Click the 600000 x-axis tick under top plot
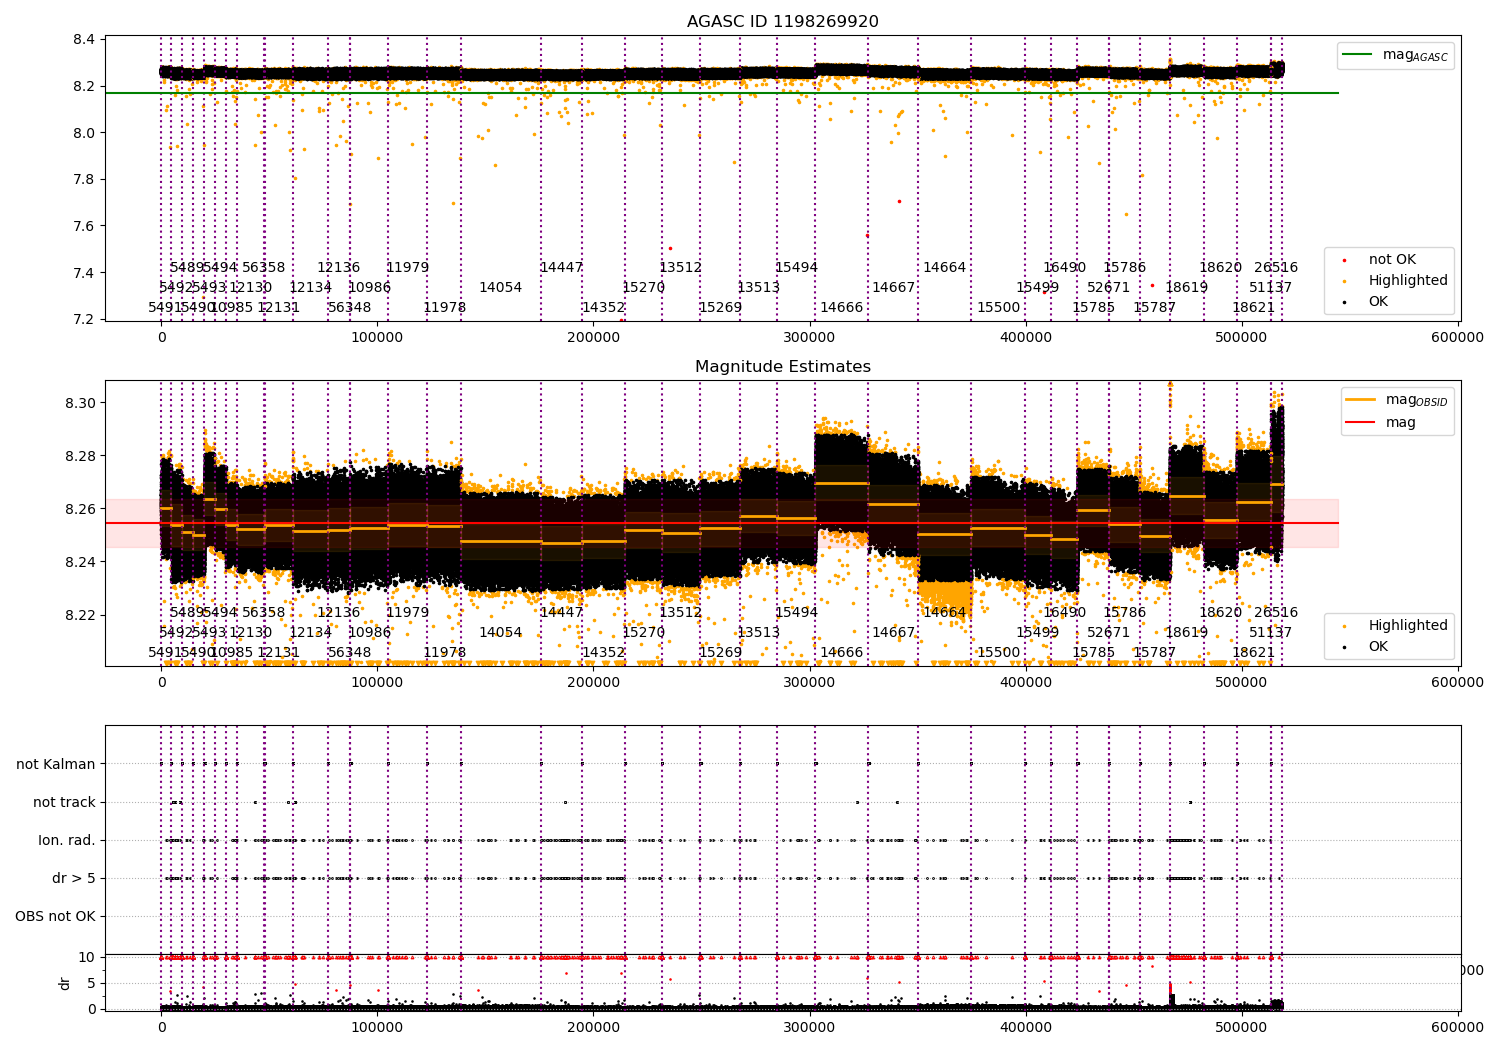 click(x=1458, y=338)
